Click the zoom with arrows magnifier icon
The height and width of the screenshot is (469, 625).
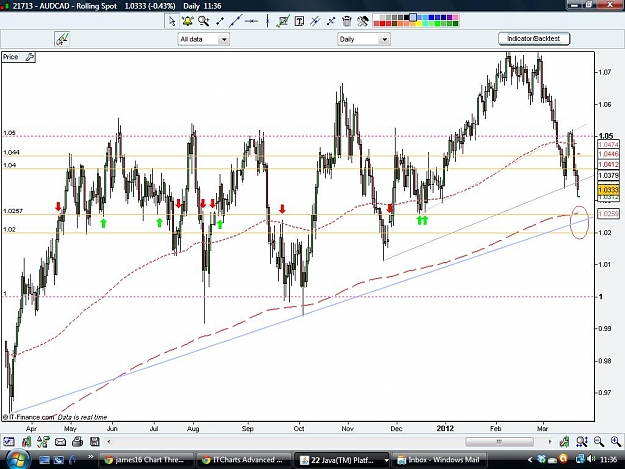582,442
